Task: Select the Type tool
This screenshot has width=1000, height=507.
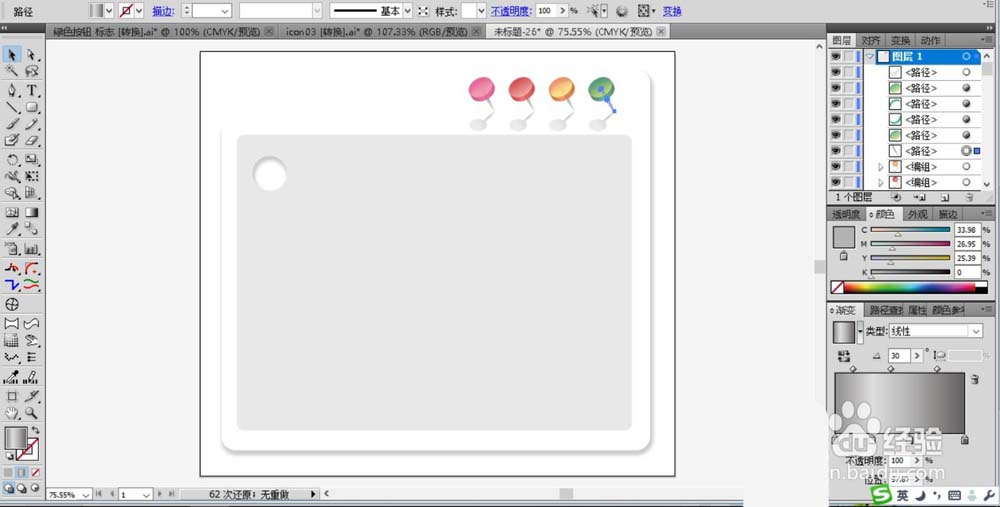Action: (x=31, y=90)
